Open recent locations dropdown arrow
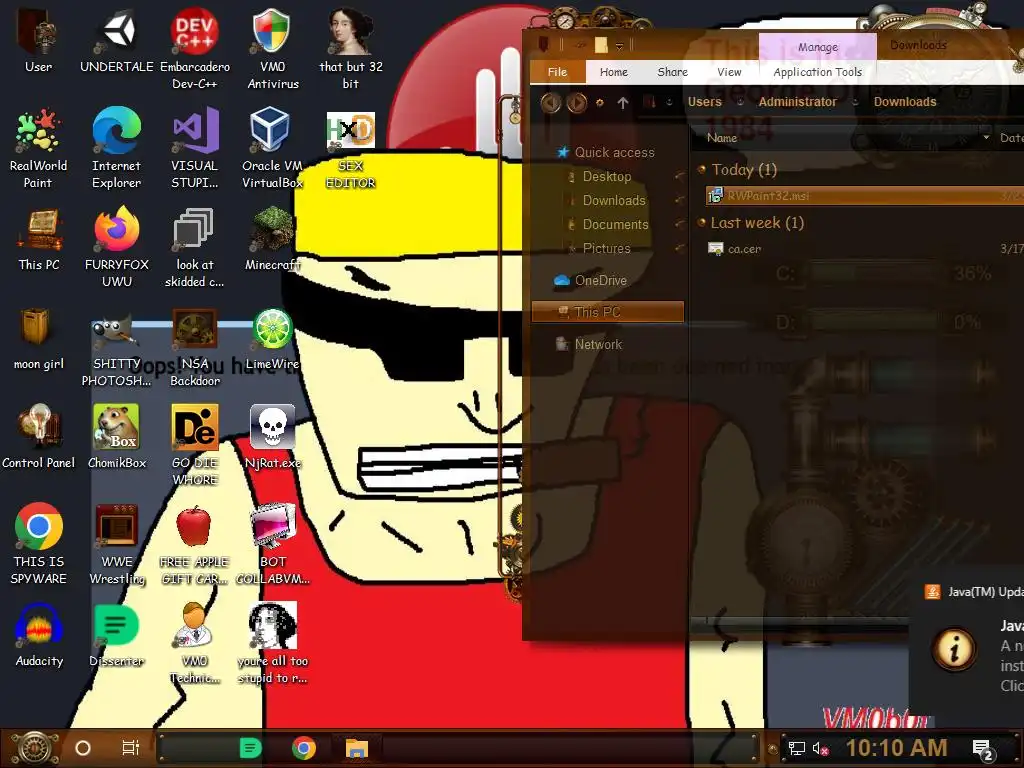This screenshot has width=1024, height=768. click(600, 103)
